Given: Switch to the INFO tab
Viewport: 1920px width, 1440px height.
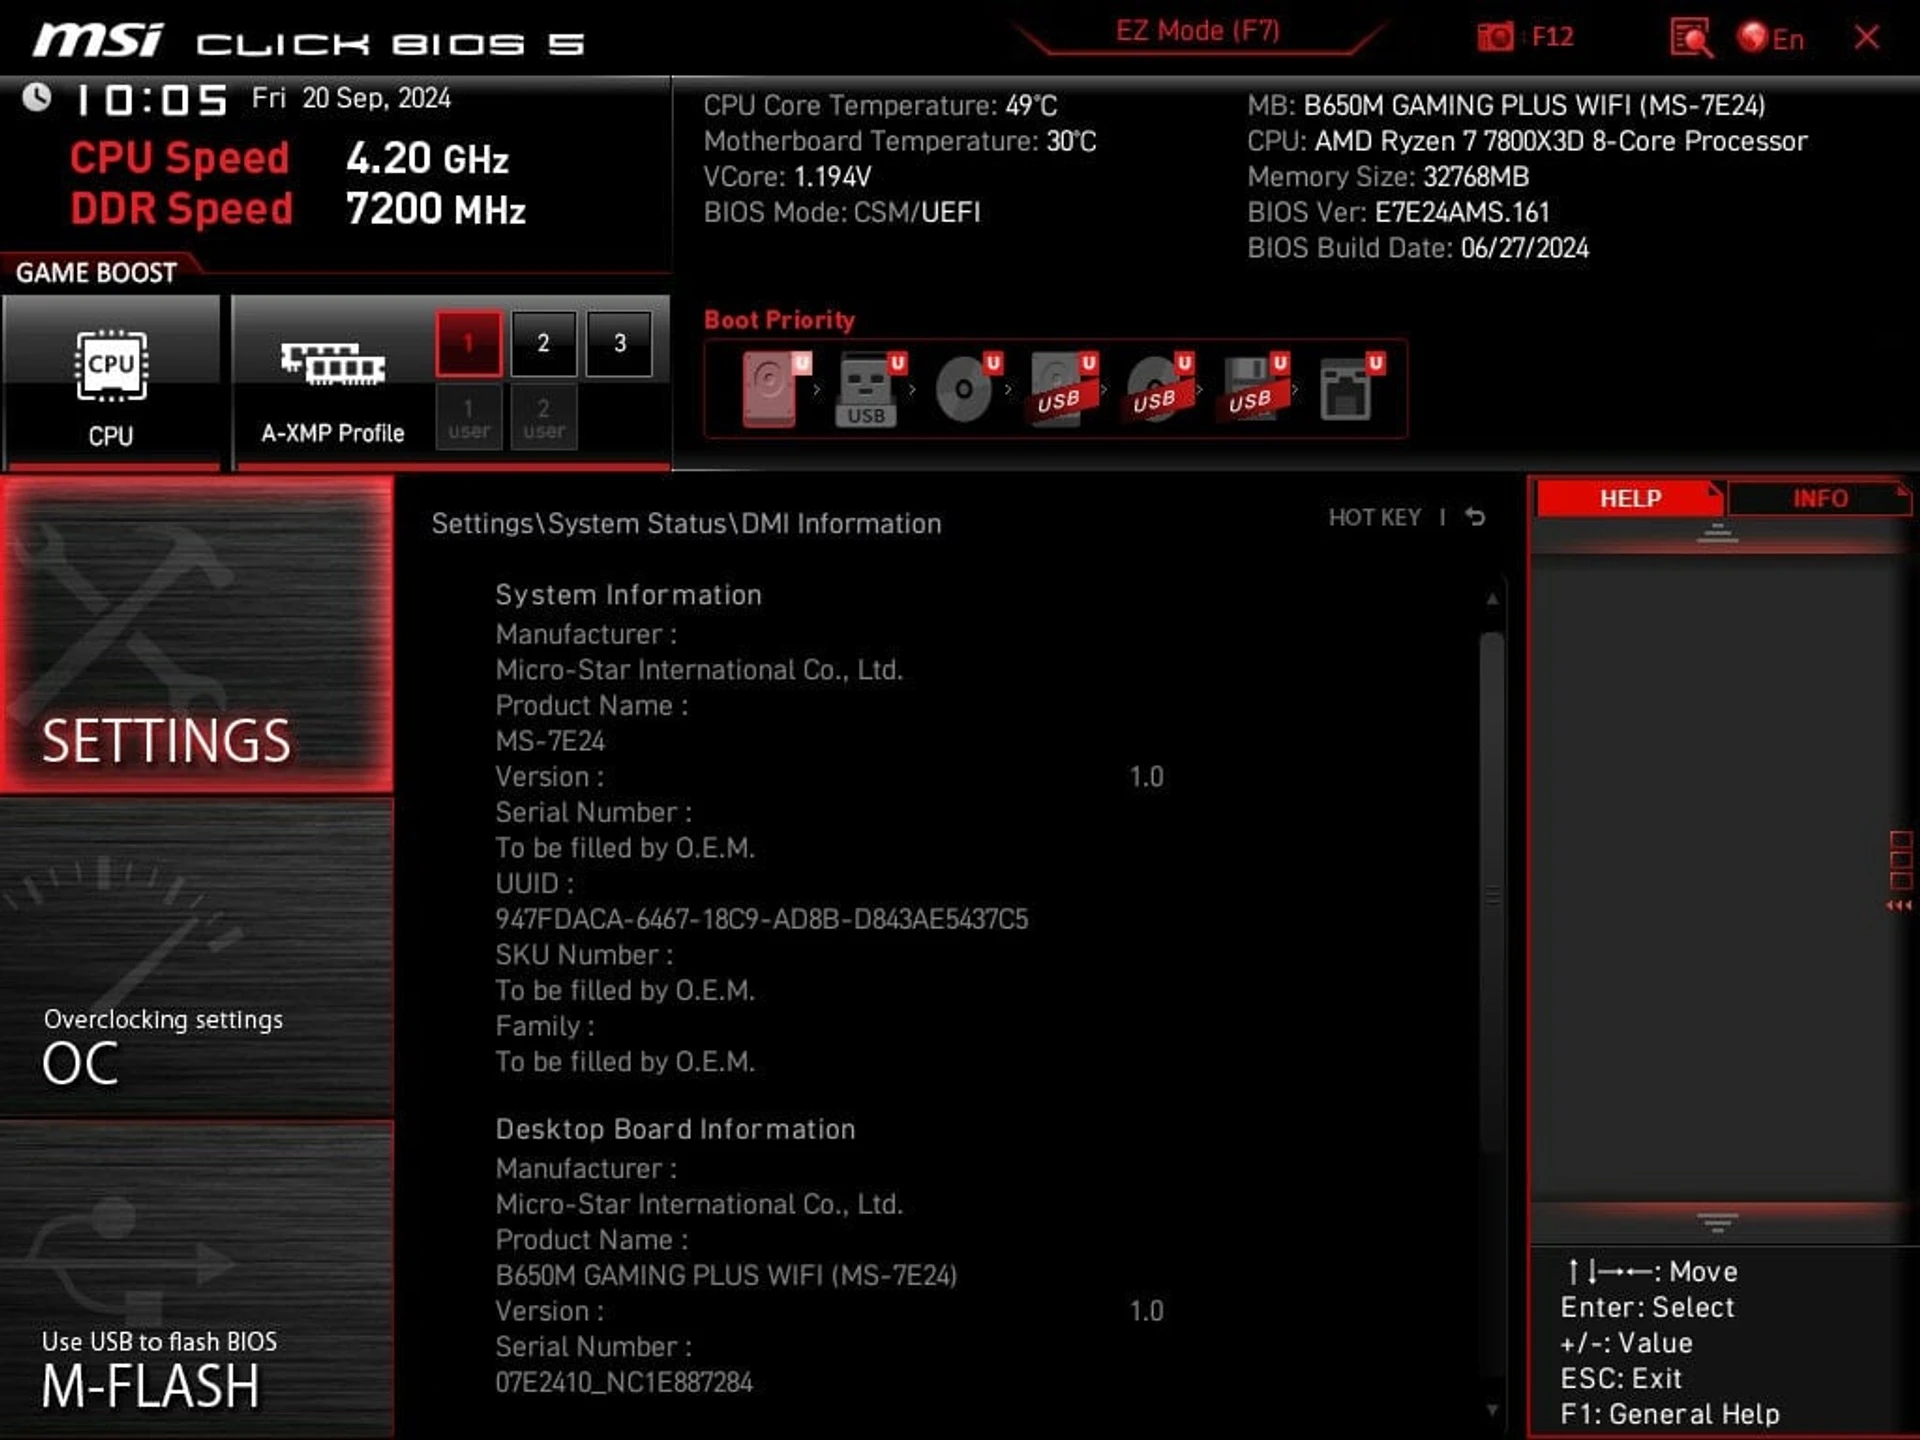Looking at the screenshot, I should pos(1819,498).
